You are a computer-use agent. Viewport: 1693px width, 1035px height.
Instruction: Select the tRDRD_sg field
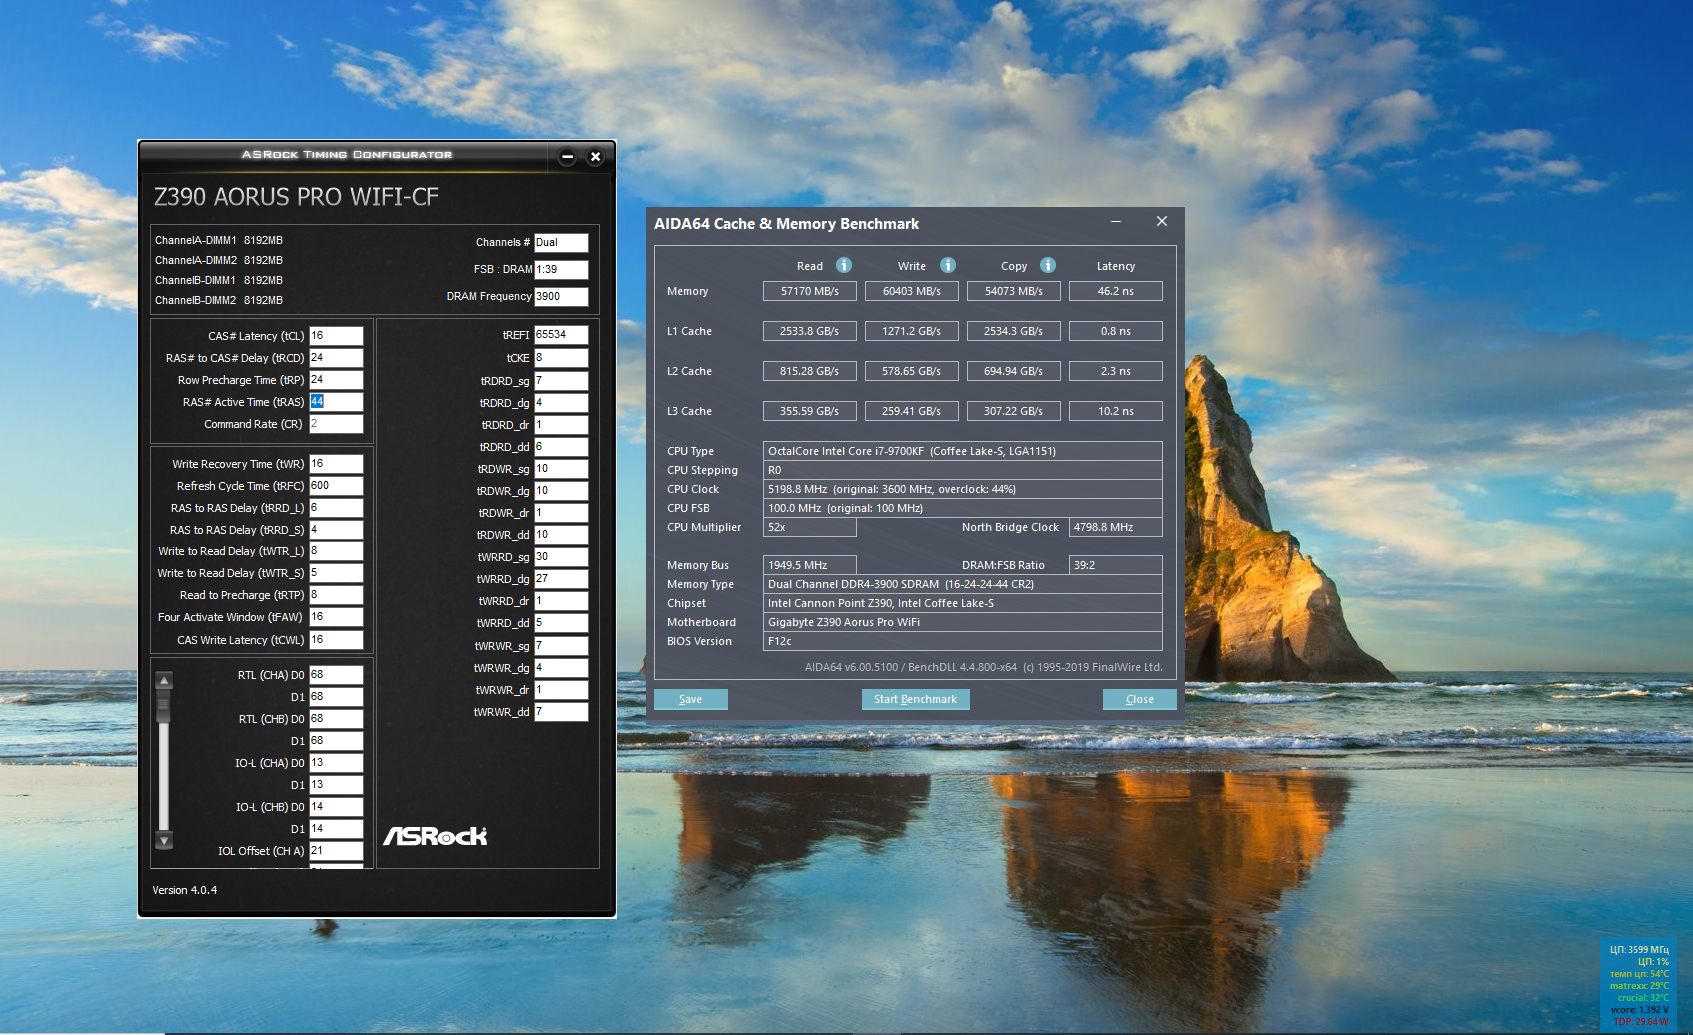pyautogui.click(x=561, y=381)
